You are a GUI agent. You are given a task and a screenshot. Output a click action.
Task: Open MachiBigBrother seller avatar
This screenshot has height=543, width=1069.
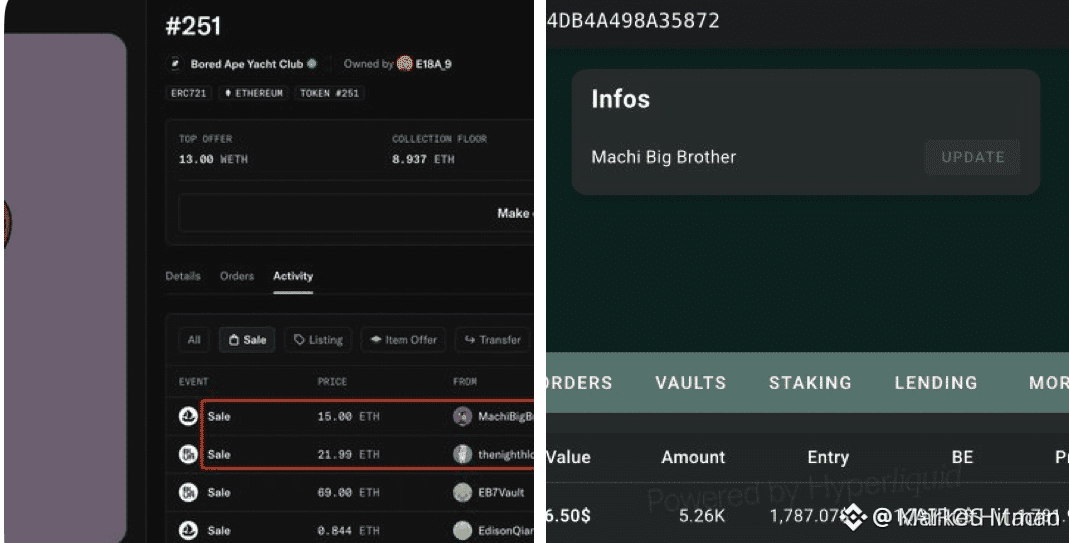462,416
